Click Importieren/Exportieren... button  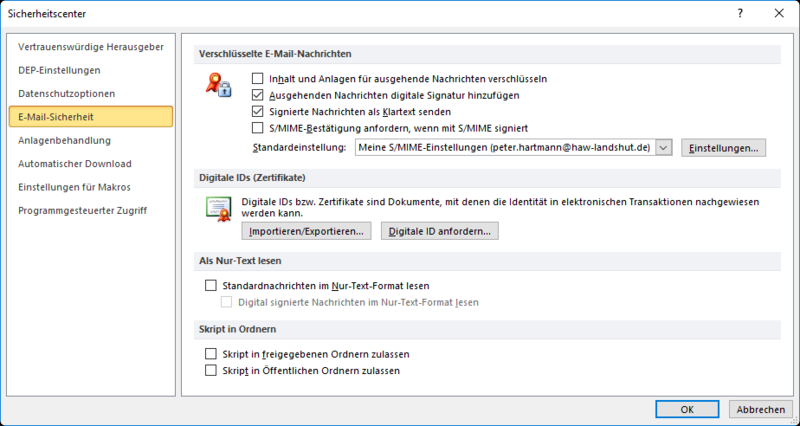click(306, 231)
